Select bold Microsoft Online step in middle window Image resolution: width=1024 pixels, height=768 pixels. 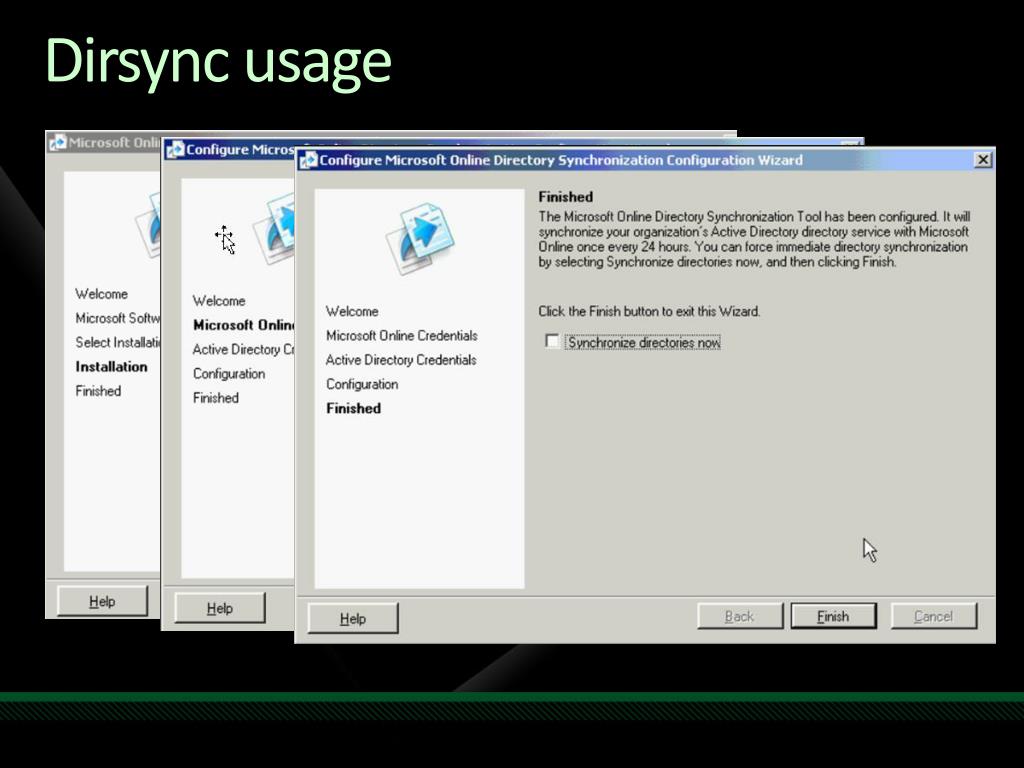coord(243,325)
